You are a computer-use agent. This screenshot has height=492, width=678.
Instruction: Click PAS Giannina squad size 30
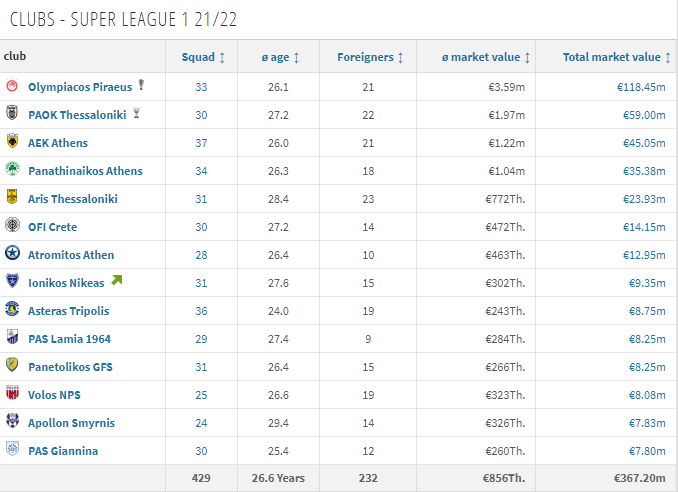coord(201,451)
